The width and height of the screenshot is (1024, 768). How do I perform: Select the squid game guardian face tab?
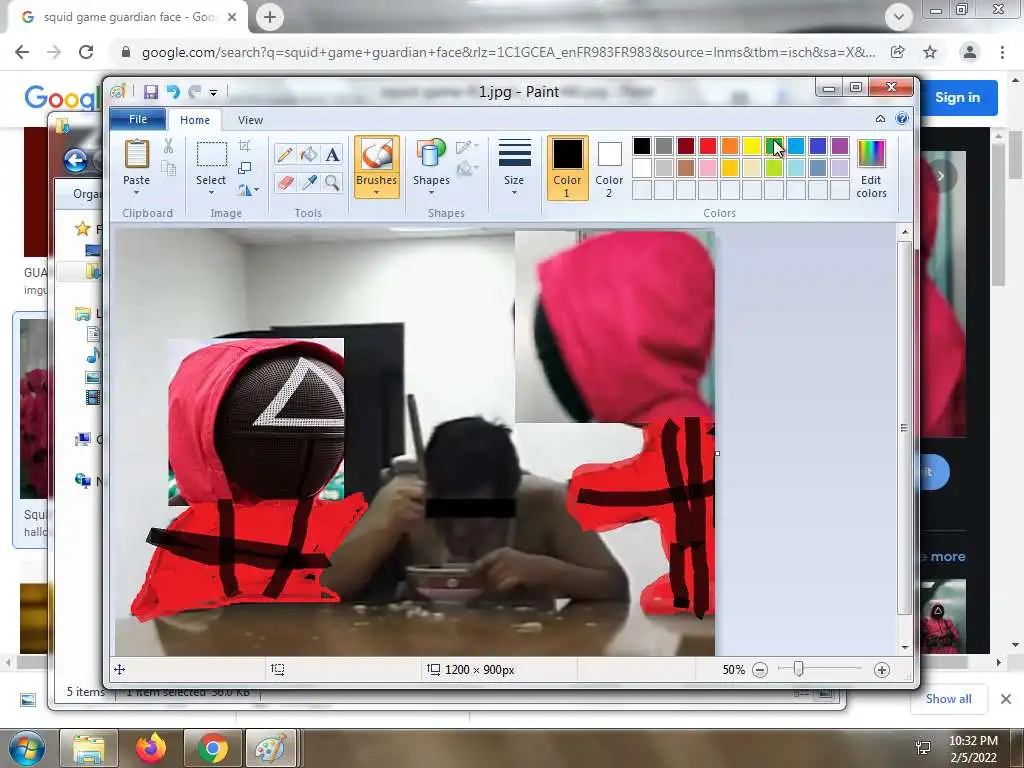[x=129, y=17]
